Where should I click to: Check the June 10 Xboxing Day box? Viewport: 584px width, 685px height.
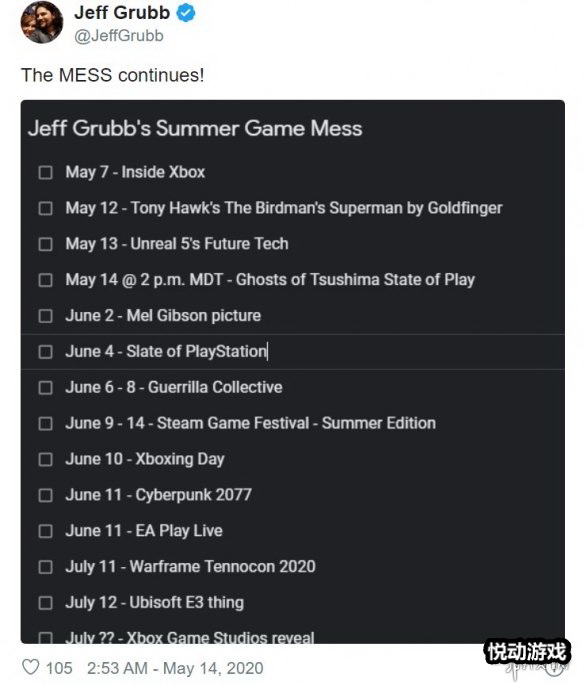45,460
